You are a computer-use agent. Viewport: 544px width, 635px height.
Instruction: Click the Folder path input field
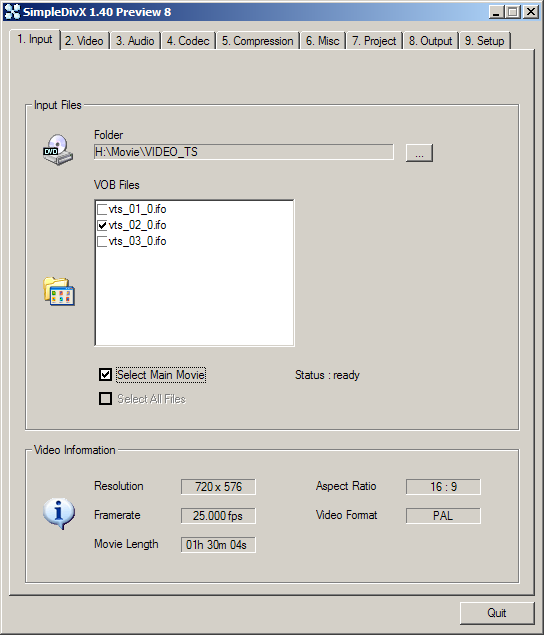[243, 152]
